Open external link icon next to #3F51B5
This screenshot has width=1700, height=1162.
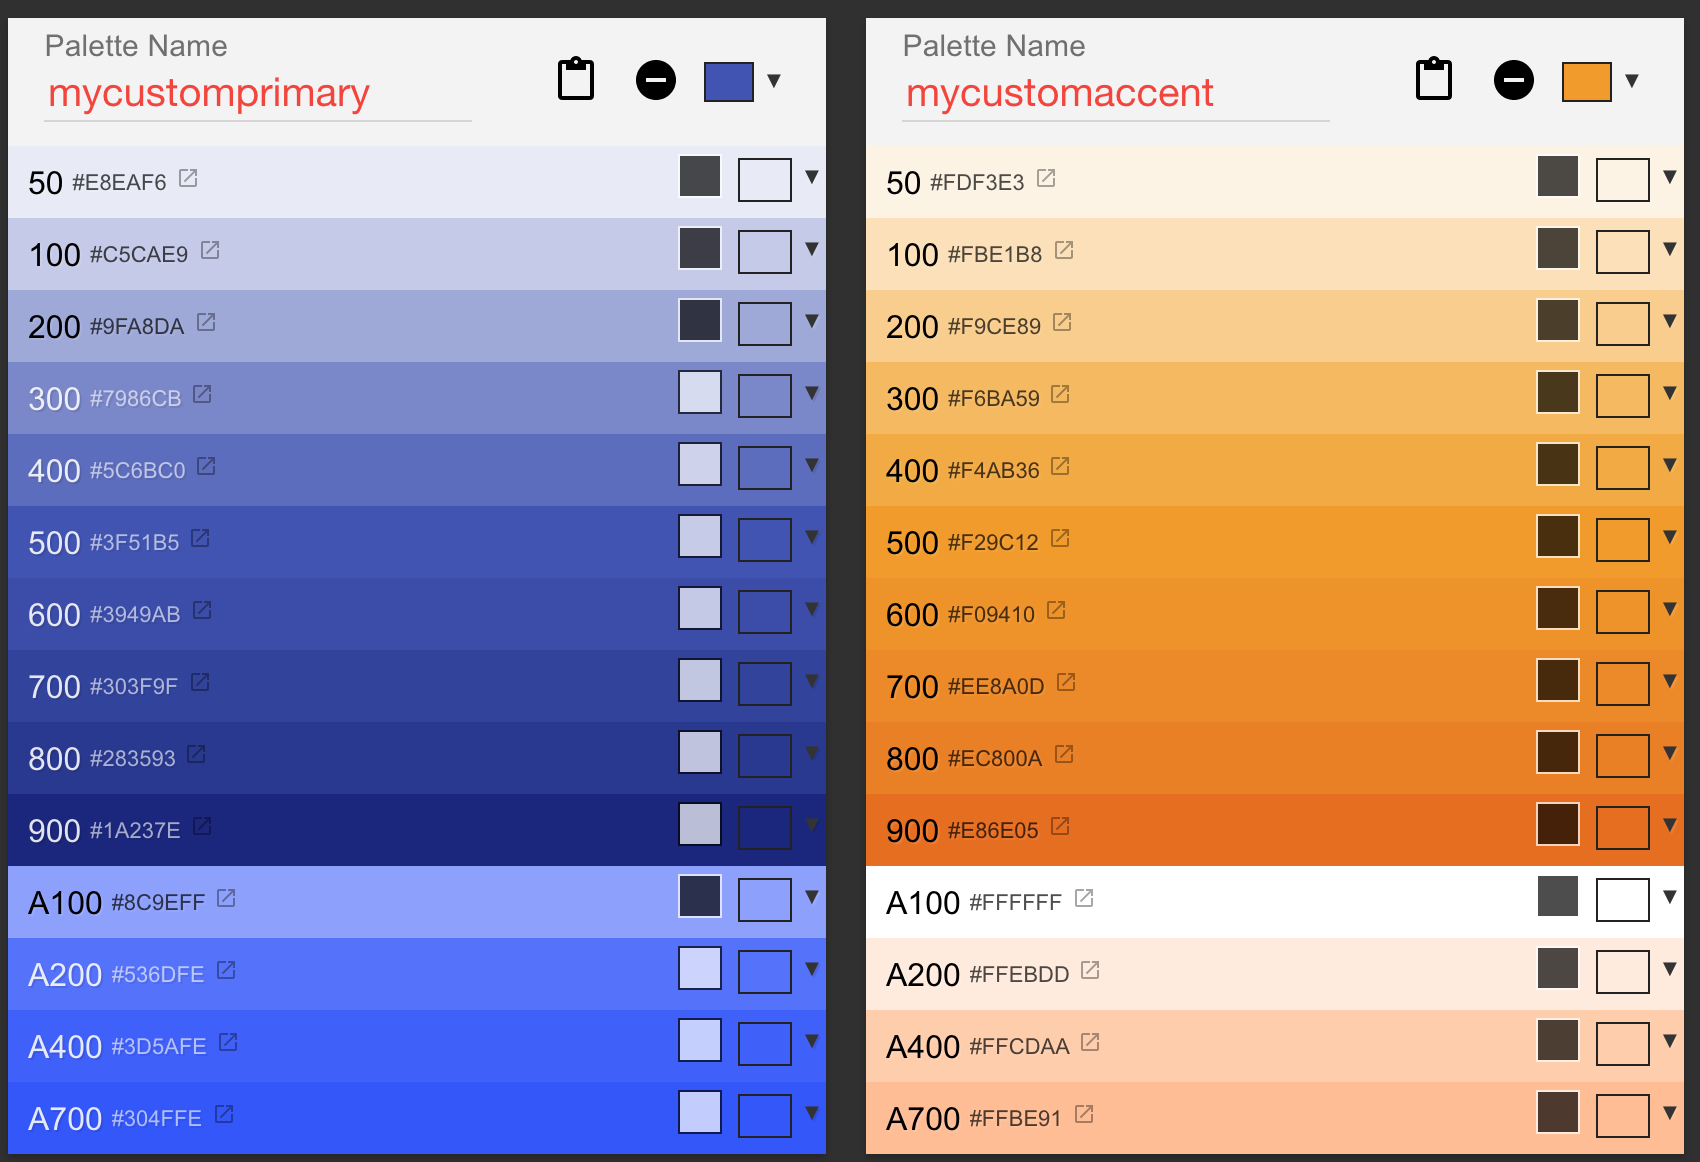tap(200, 539)
